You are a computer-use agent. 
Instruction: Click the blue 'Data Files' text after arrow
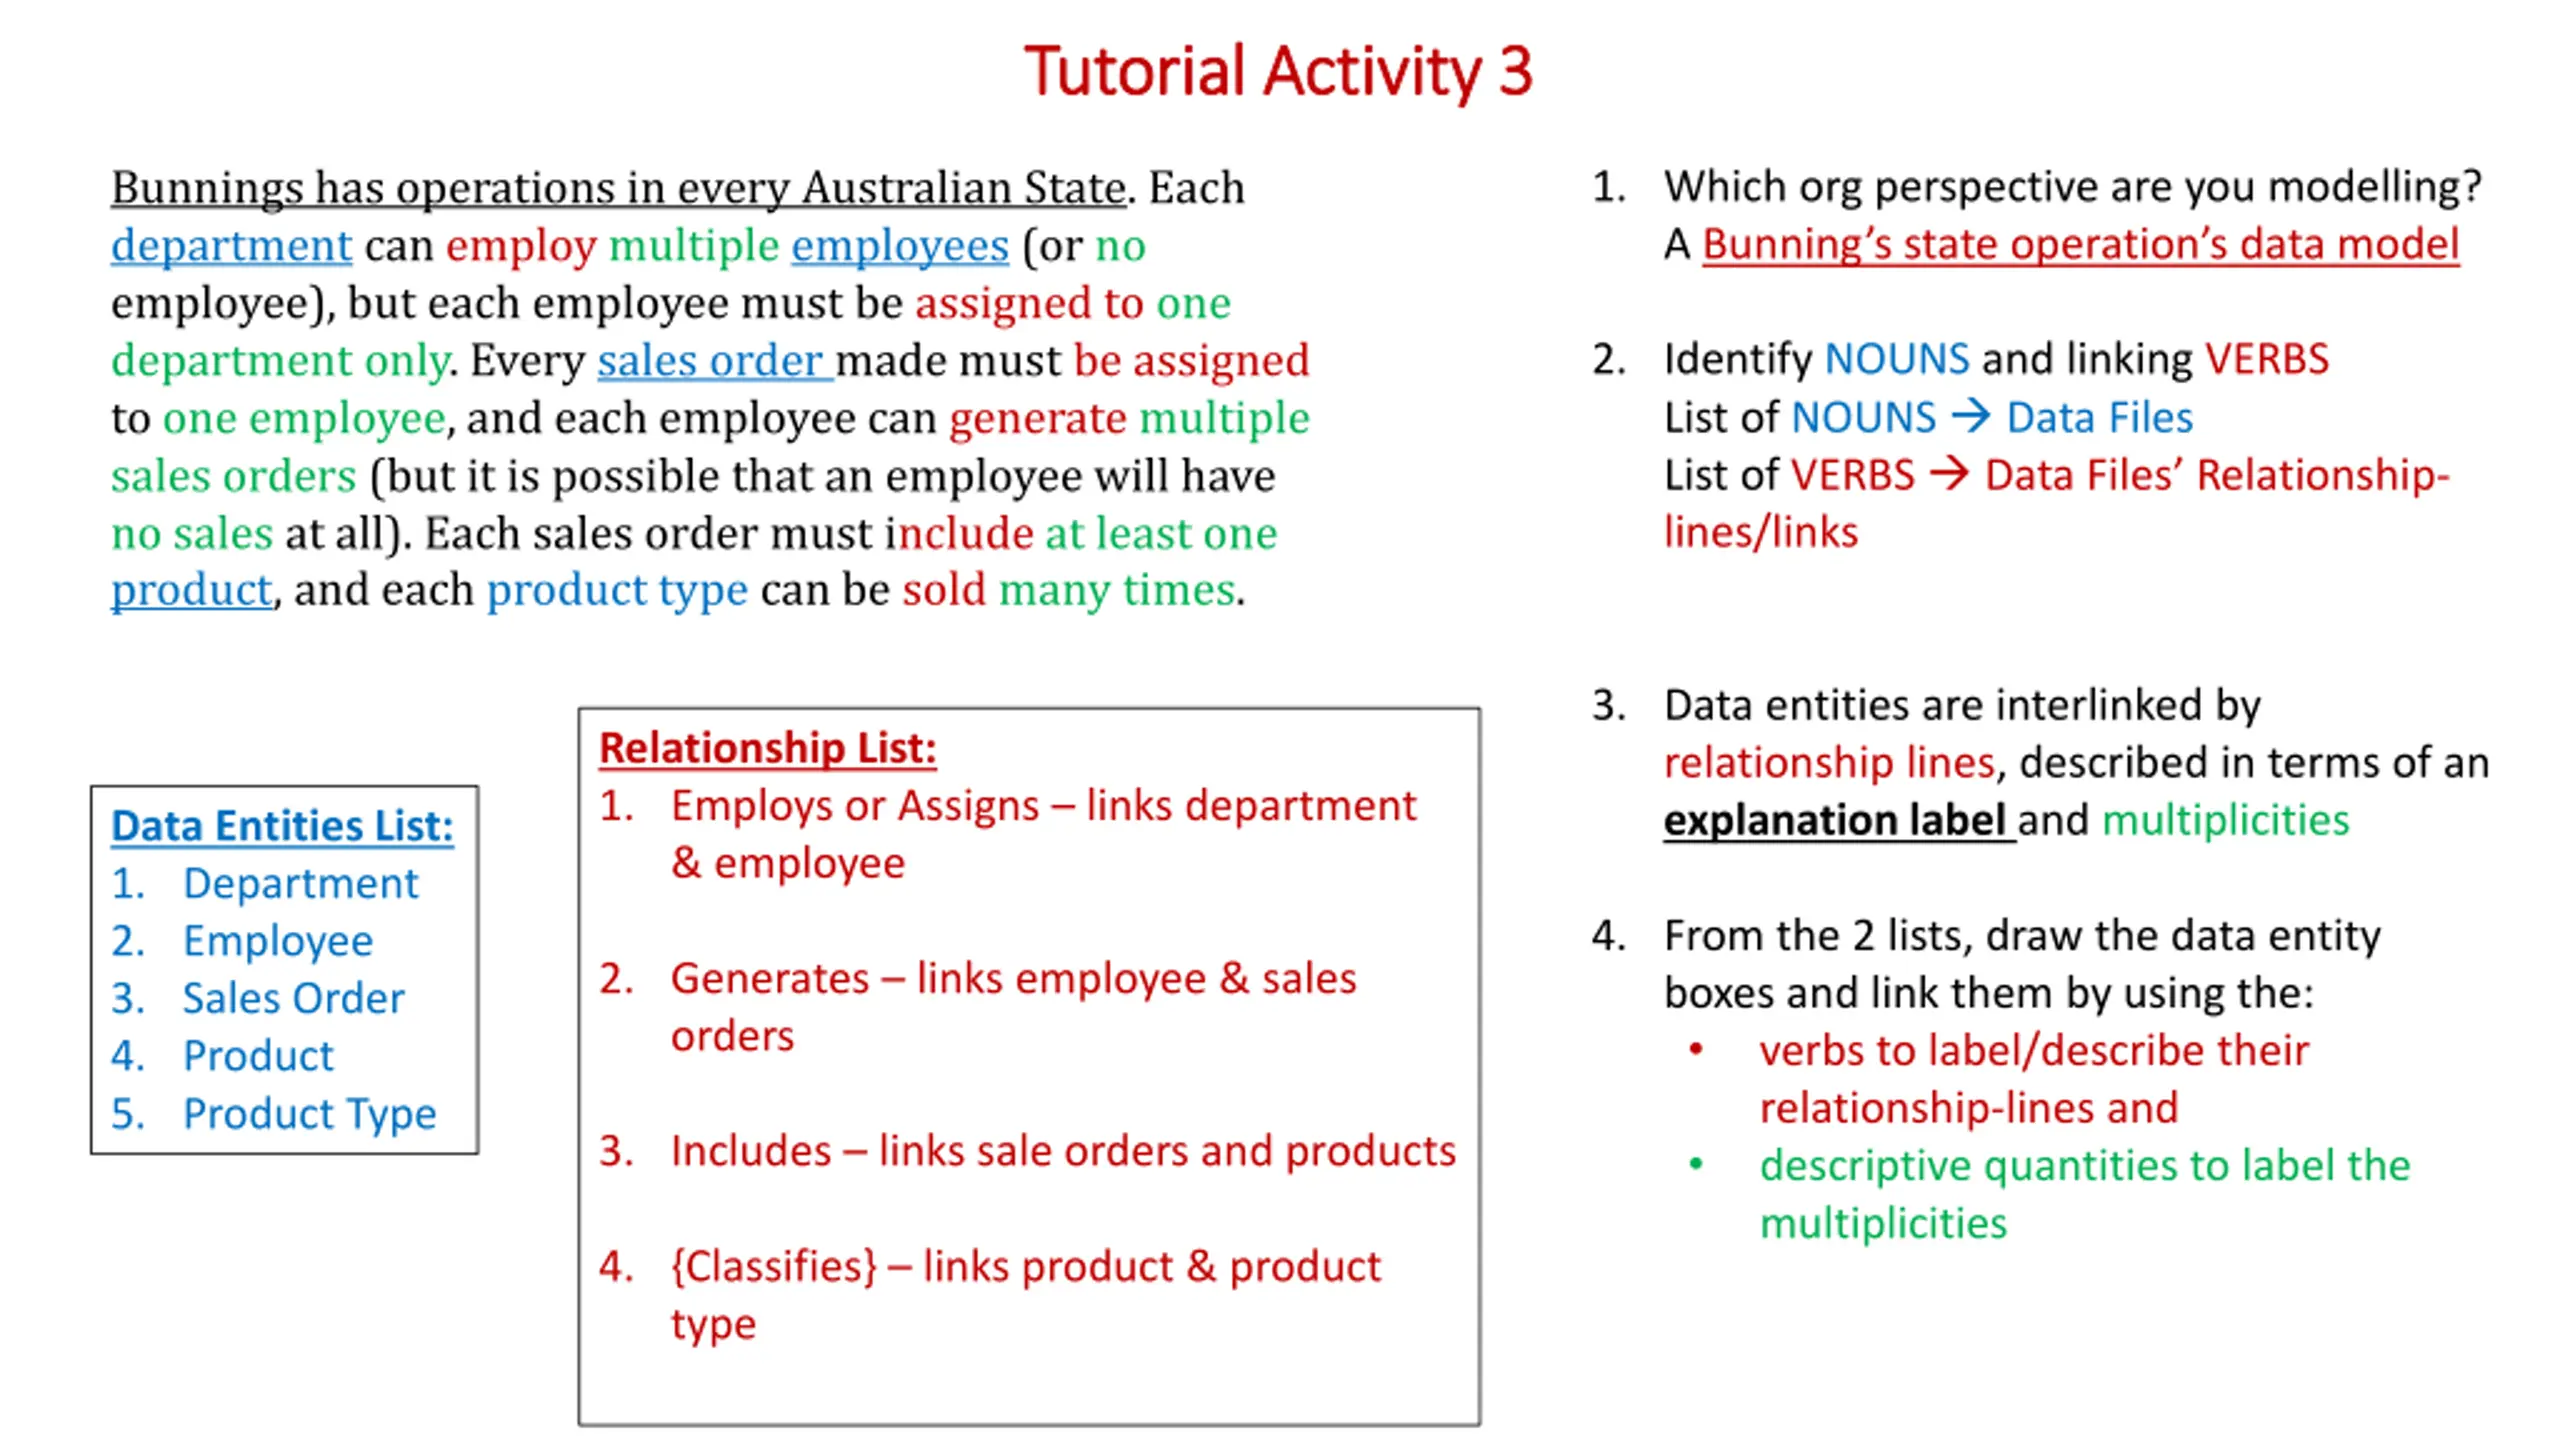coord(2099,418)
